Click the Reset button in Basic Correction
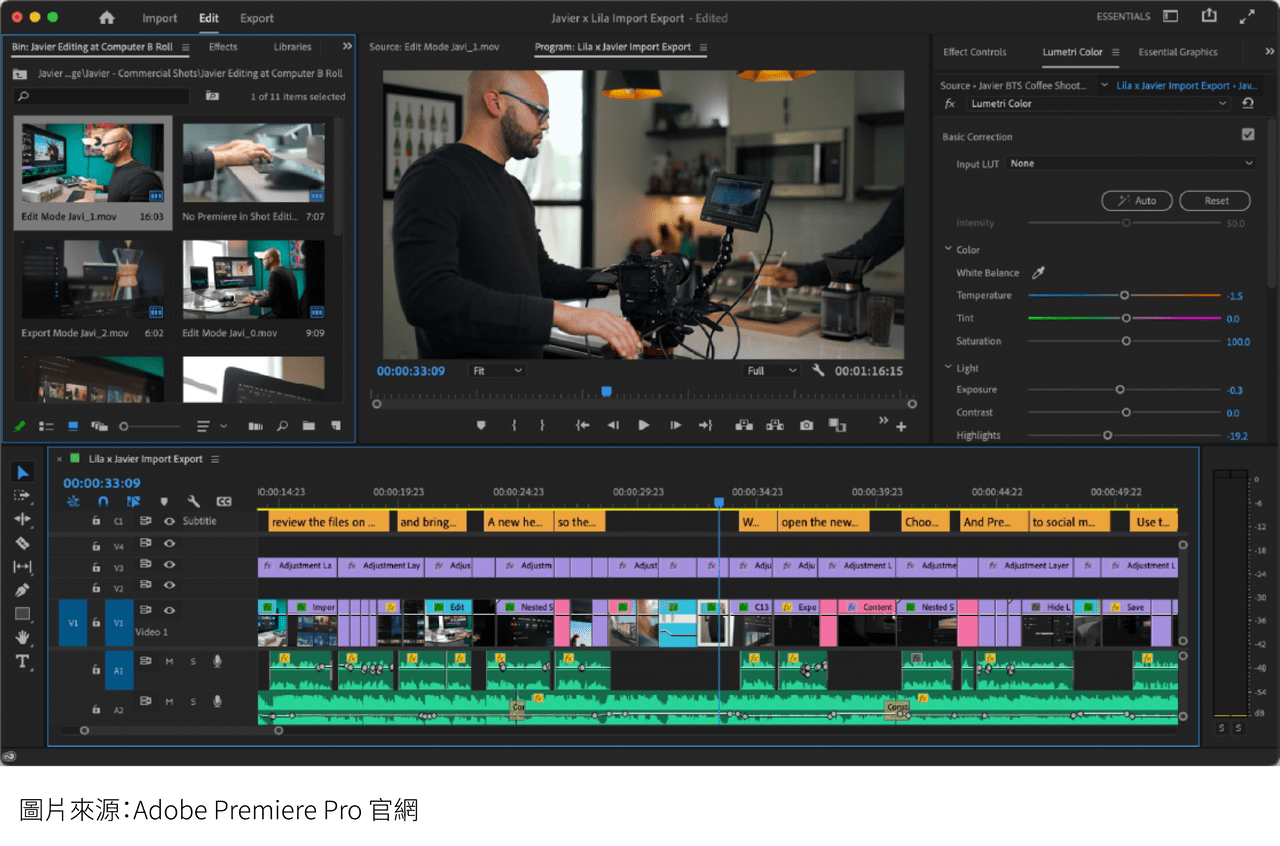 [1215, 201]
